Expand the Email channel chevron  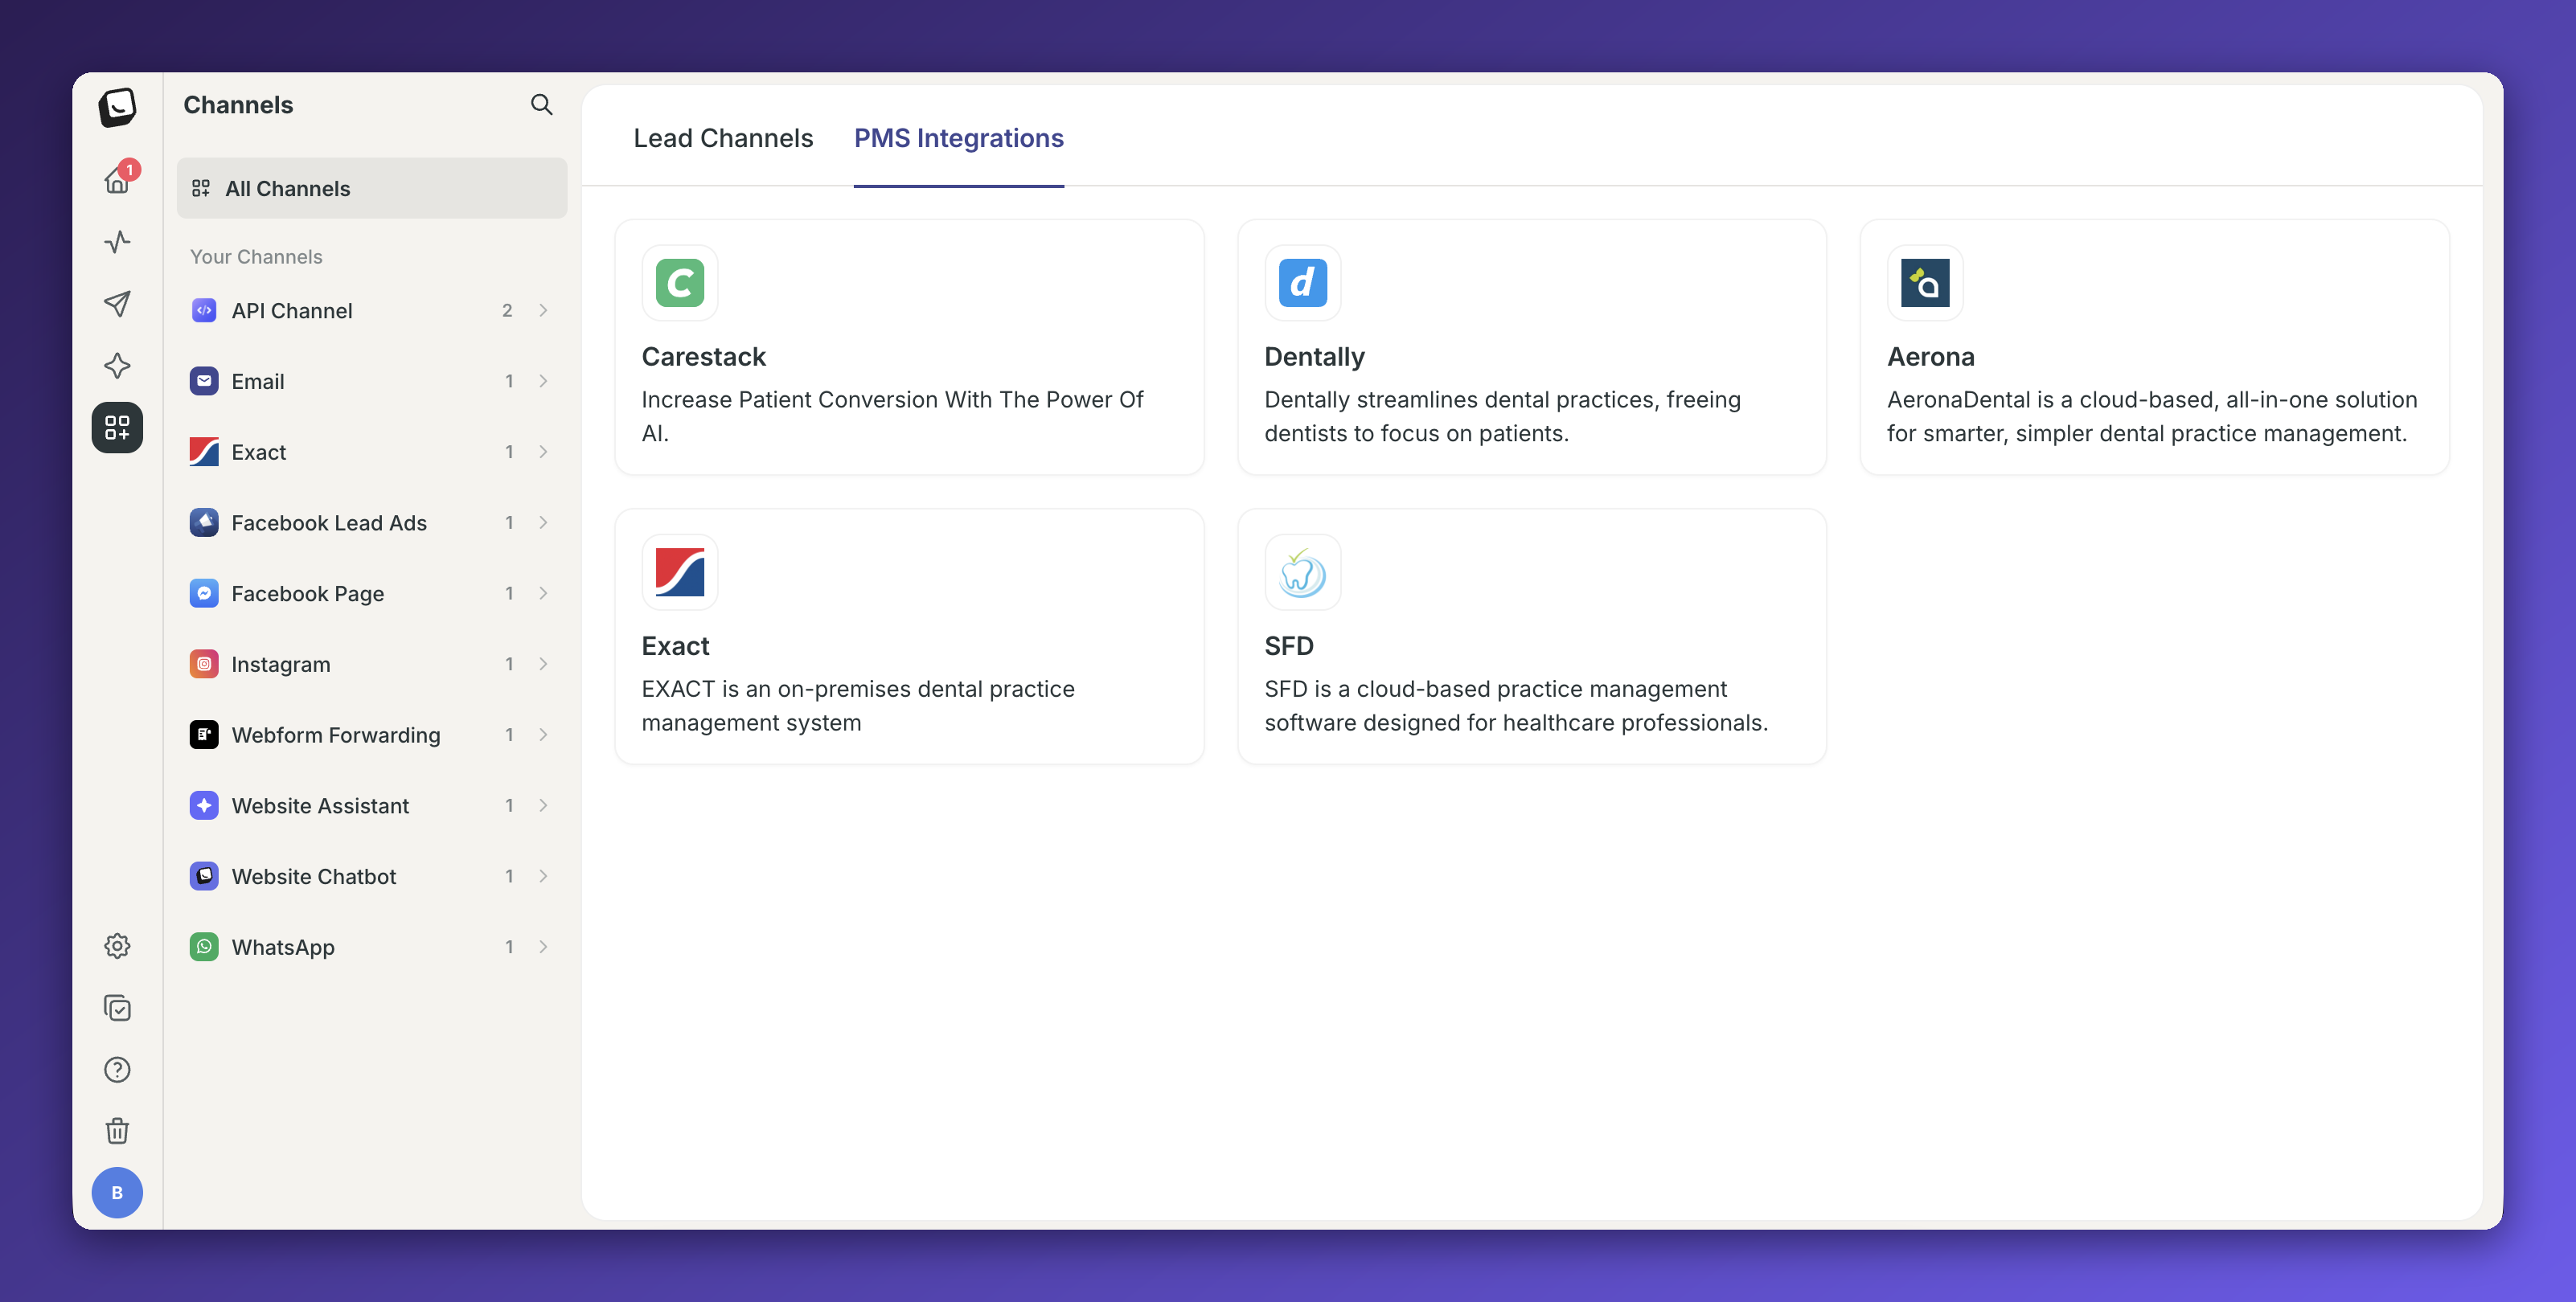point(543,381)
